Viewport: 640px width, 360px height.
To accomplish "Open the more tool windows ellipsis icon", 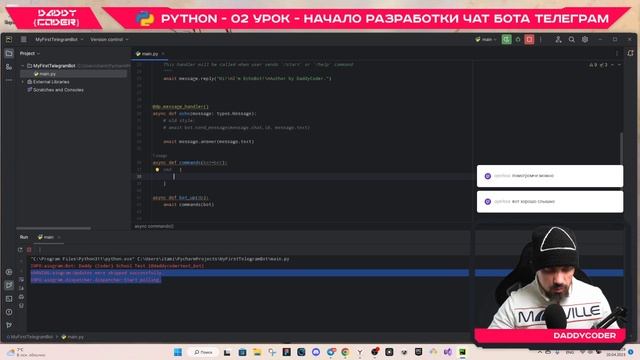I will click(x=9, y=80).
